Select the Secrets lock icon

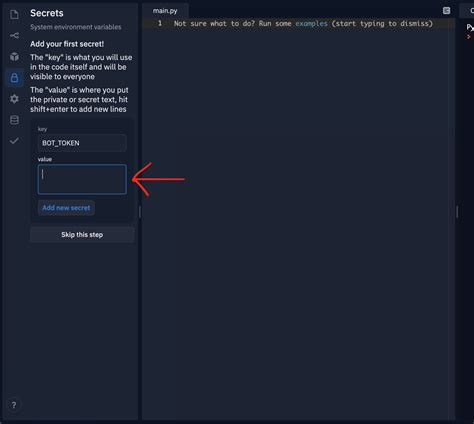(14, 78)
